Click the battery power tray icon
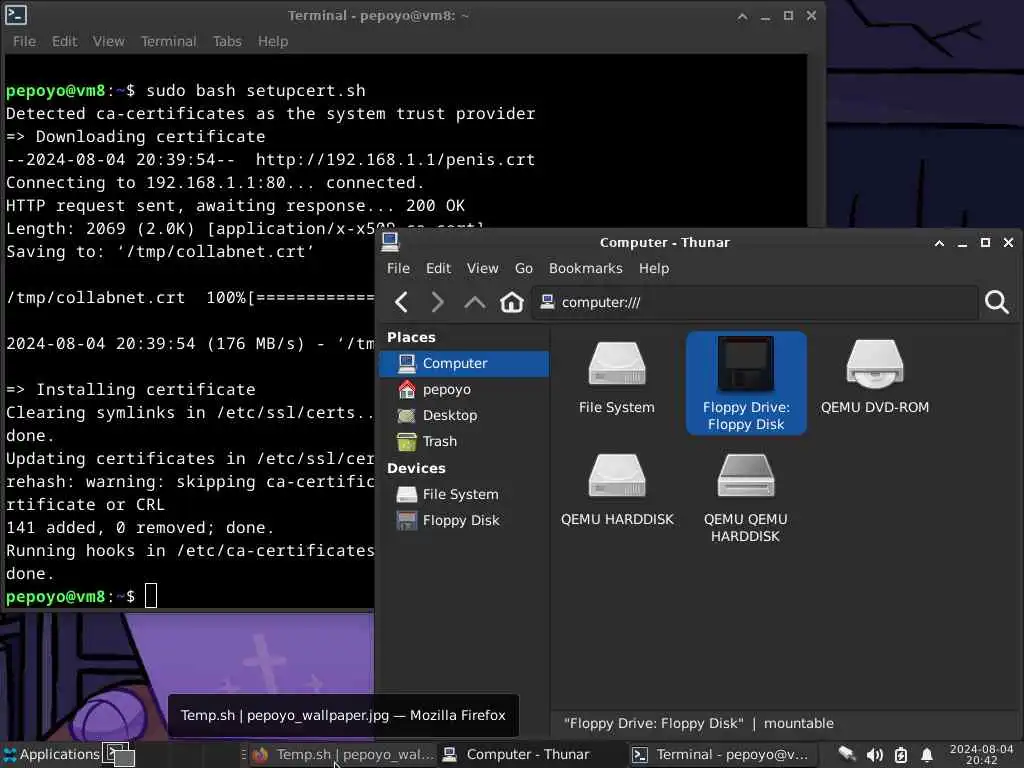This screenshot has height=768, width=1024. pyautogui.click(x=901, y=755)
